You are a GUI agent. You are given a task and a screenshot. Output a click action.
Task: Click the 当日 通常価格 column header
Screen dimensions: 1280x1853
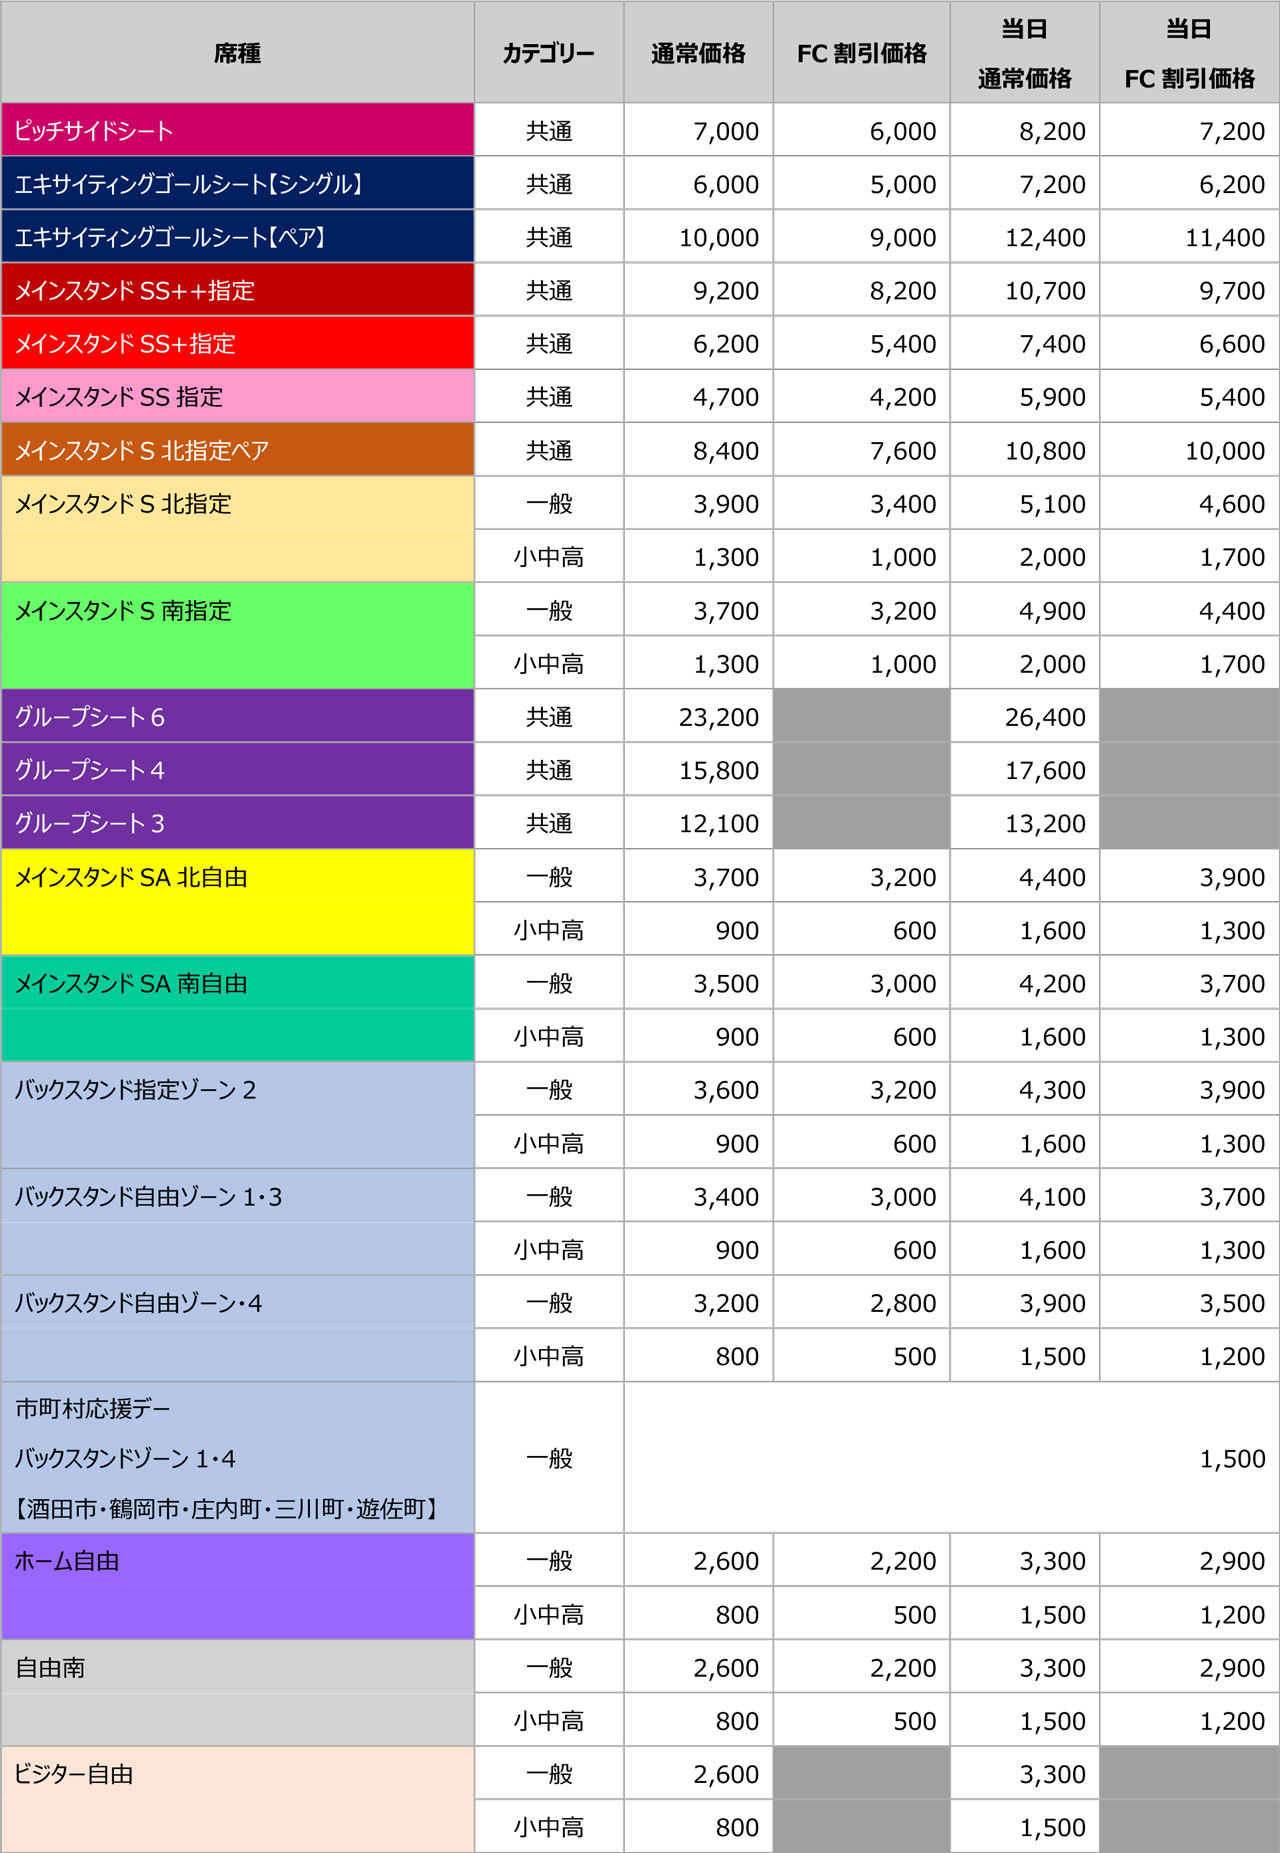click(x=1024, y=53)
